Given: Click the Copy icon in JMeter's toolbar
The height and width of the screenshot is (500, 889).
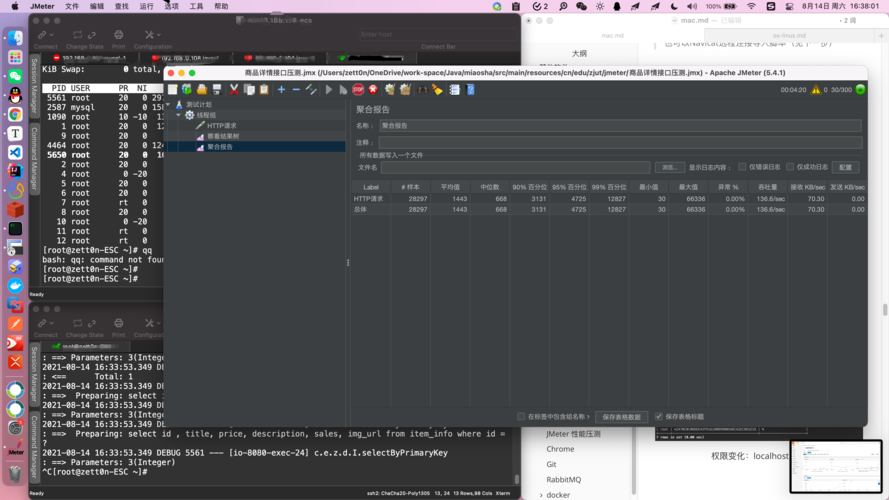Looking at the screenshot, I should coord(249,90).
